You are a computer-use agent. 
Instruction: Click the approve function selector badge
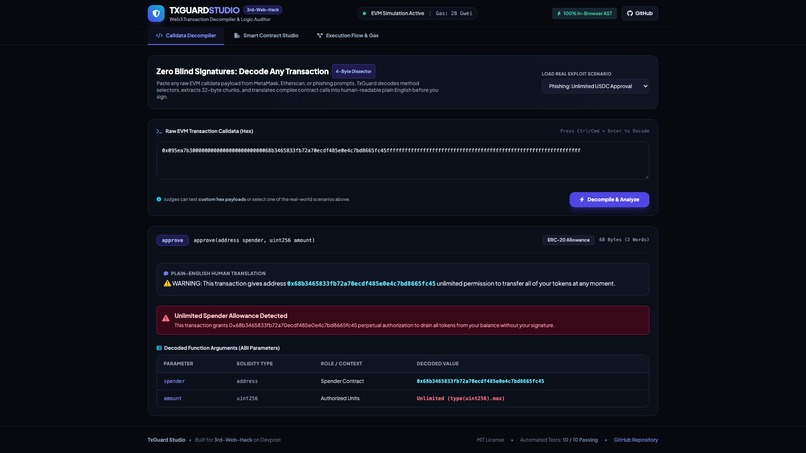click(x=172, y=240)
